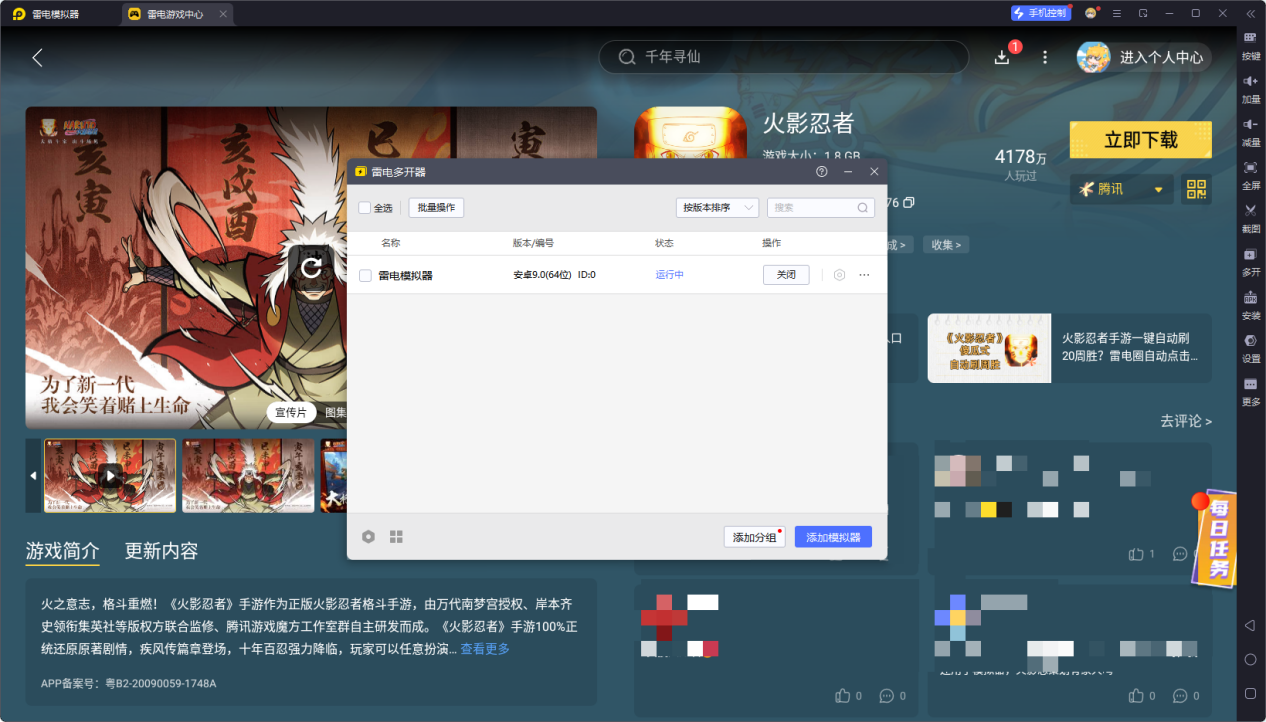
Task: Select the first video thumbnail with play icon
Action: tap(110, 475)
